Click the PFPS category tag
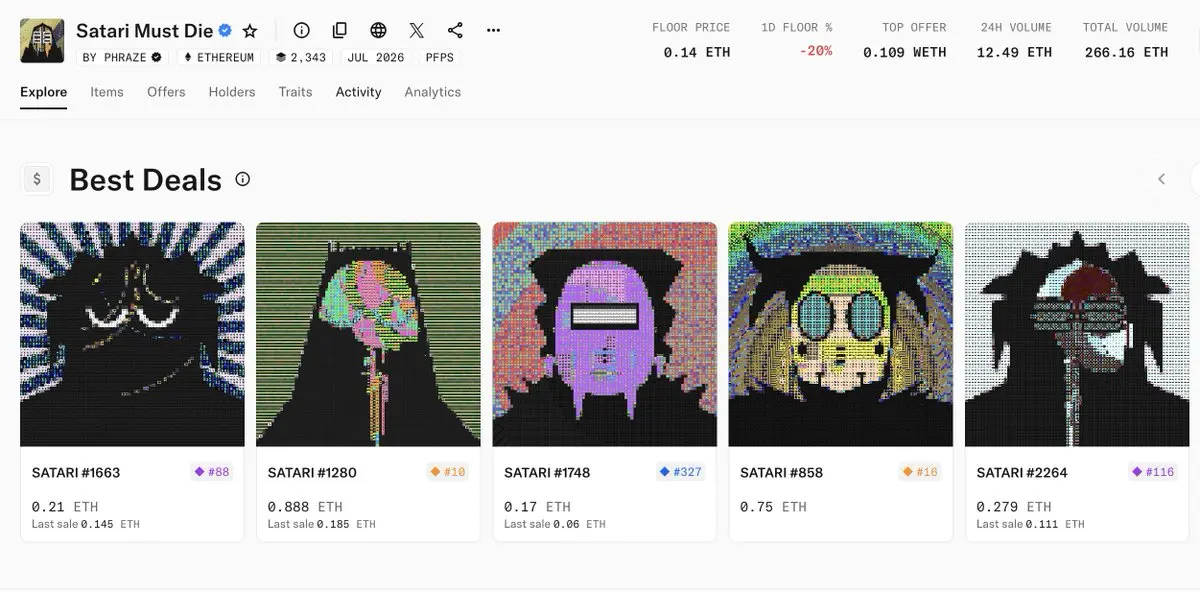The height and width of the screenshot is (592, 1200). tap(439, 58)
